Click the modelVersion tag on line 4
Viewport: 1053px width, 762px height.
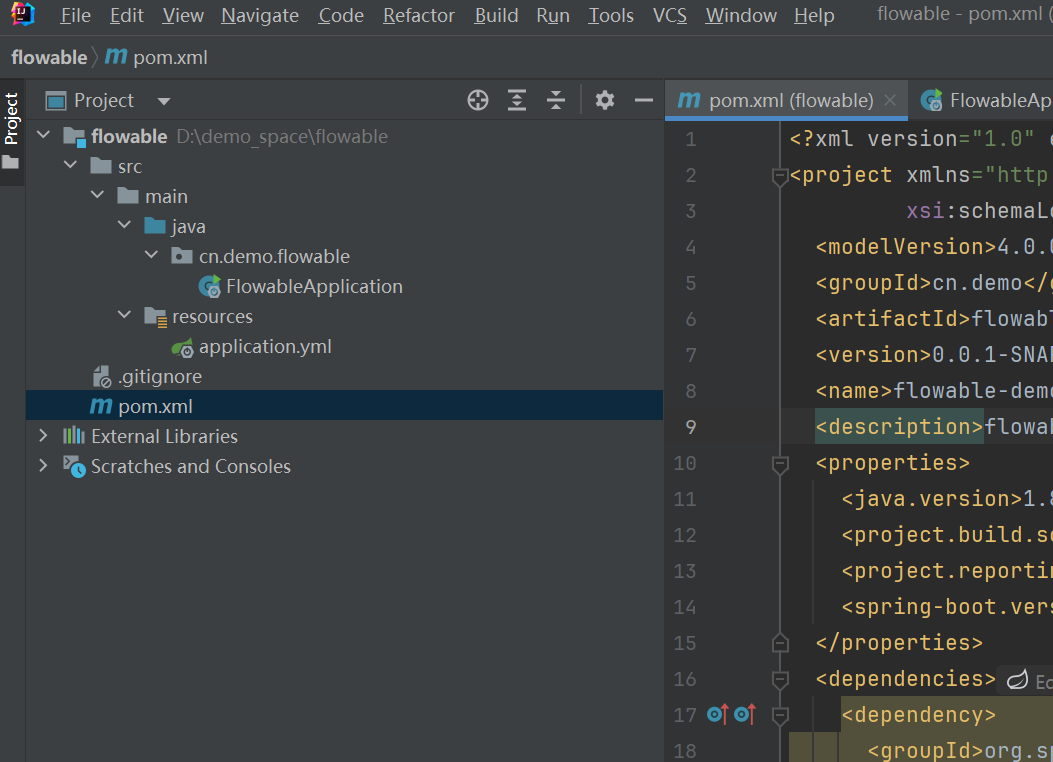pos(906,246)
